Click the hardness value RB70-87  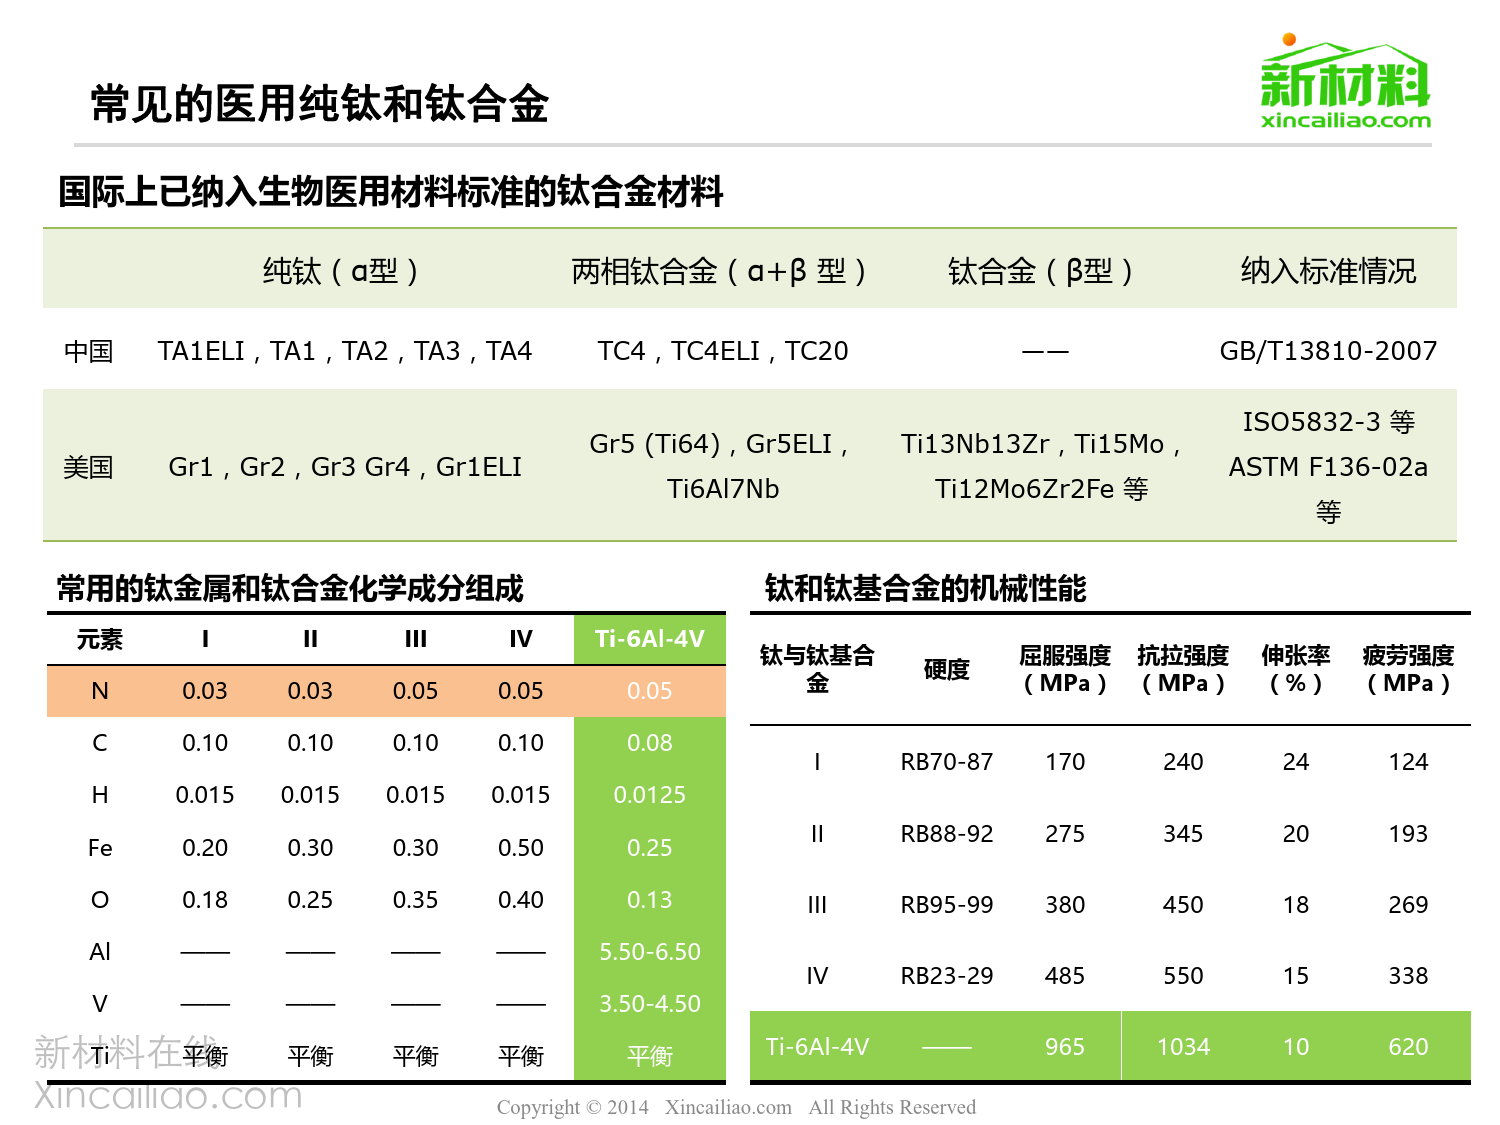[947, 762]
